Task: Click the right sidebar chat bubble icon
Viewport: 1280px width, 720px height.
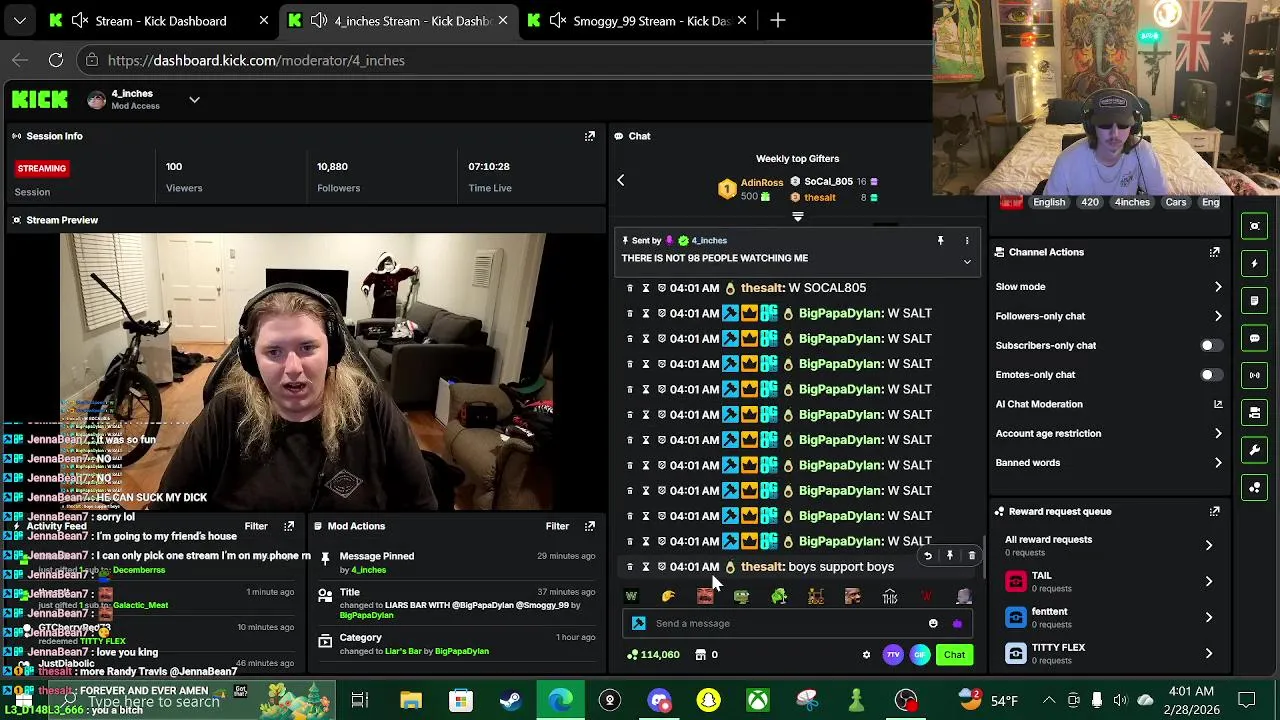Action: pyautogui.click(x=1255, y=338)
